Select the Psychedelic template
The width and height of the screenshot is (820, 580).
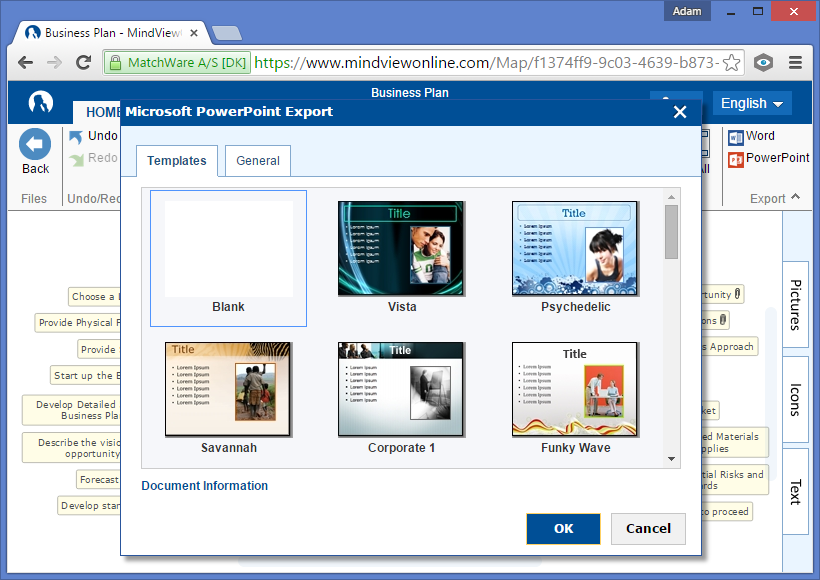tap(575, 257)
